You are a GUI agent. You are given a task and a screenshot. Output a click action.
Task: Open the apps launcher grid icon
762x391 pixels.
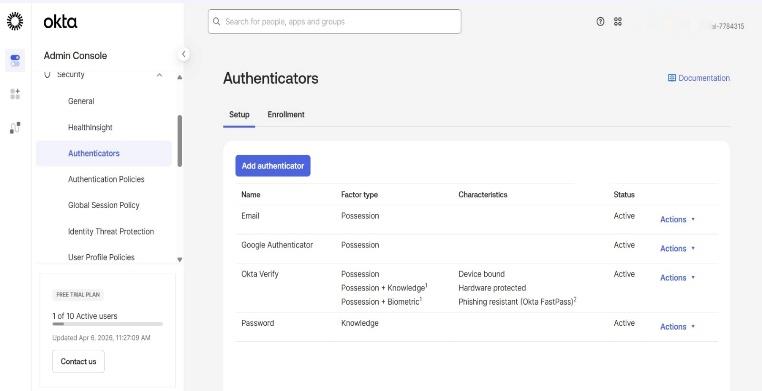[x=618, y=21]
